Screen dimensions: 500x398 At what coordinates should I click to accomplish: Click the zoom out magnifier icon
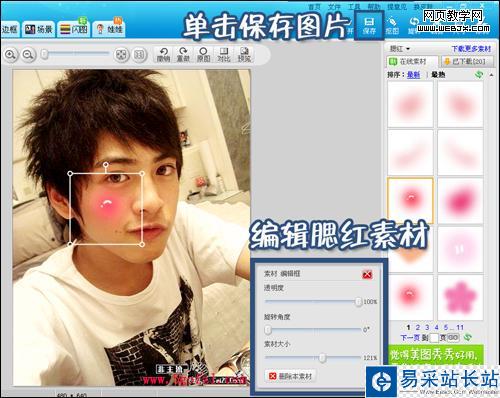(28, 54)
